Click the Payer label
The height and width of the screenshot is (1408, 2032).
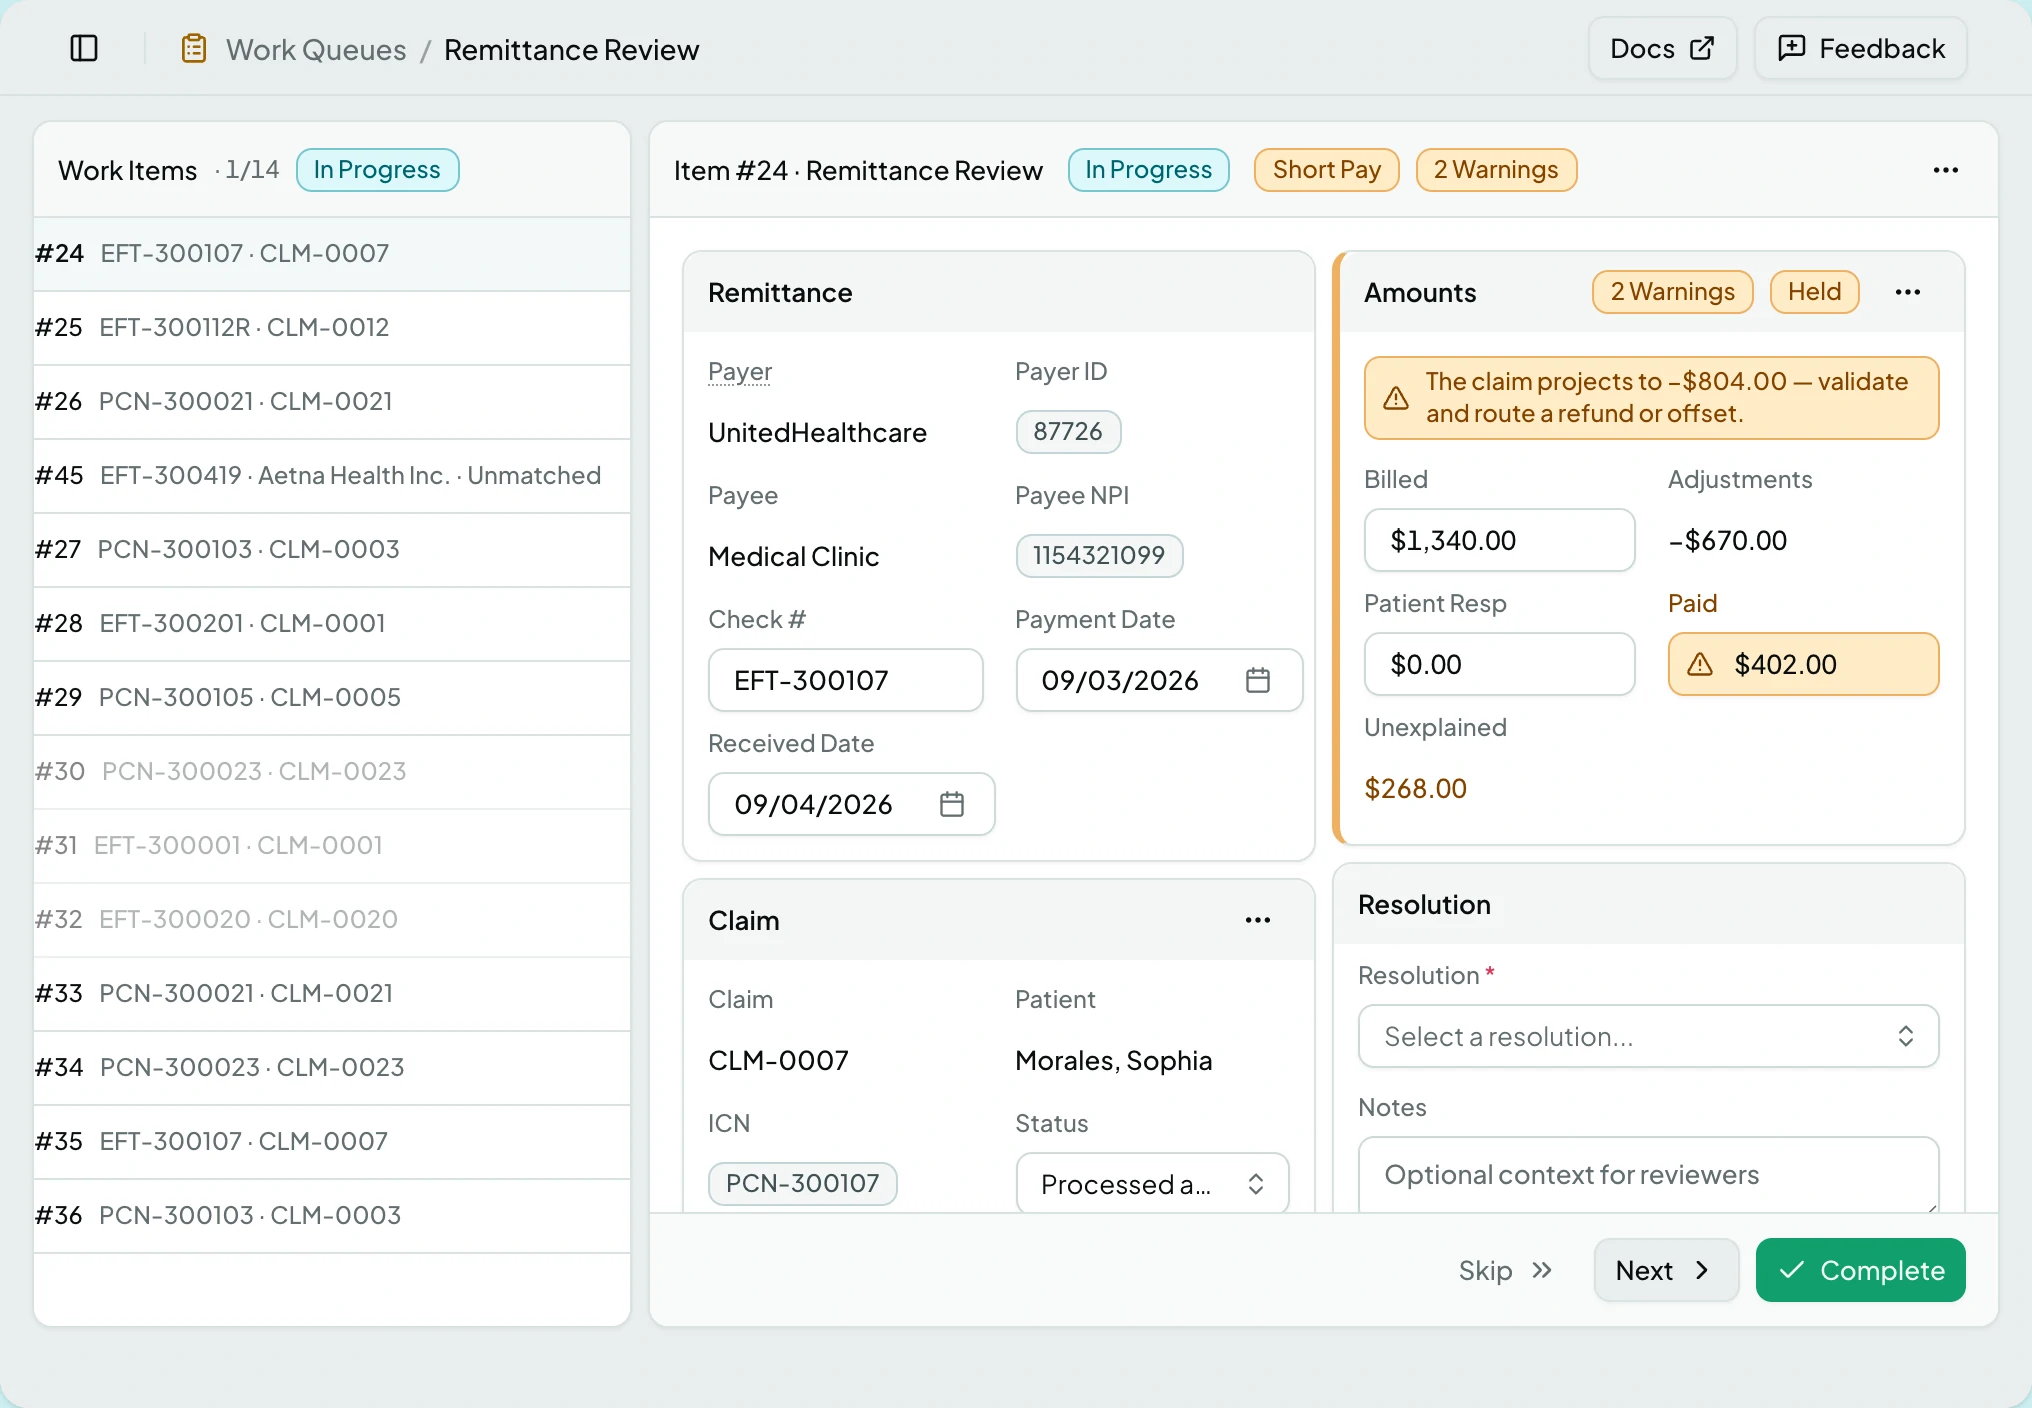740,372
